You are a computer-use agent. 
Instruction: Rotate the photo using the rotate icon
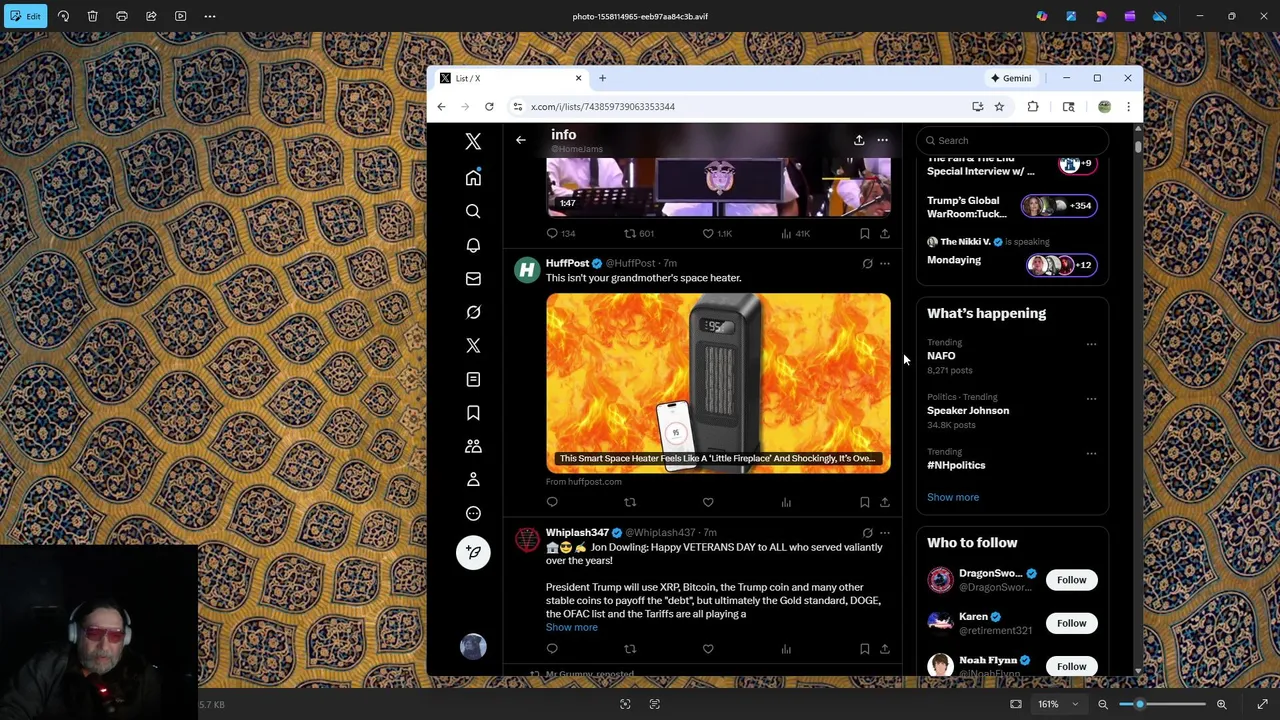pyautogui.click(x=63, y=16)
